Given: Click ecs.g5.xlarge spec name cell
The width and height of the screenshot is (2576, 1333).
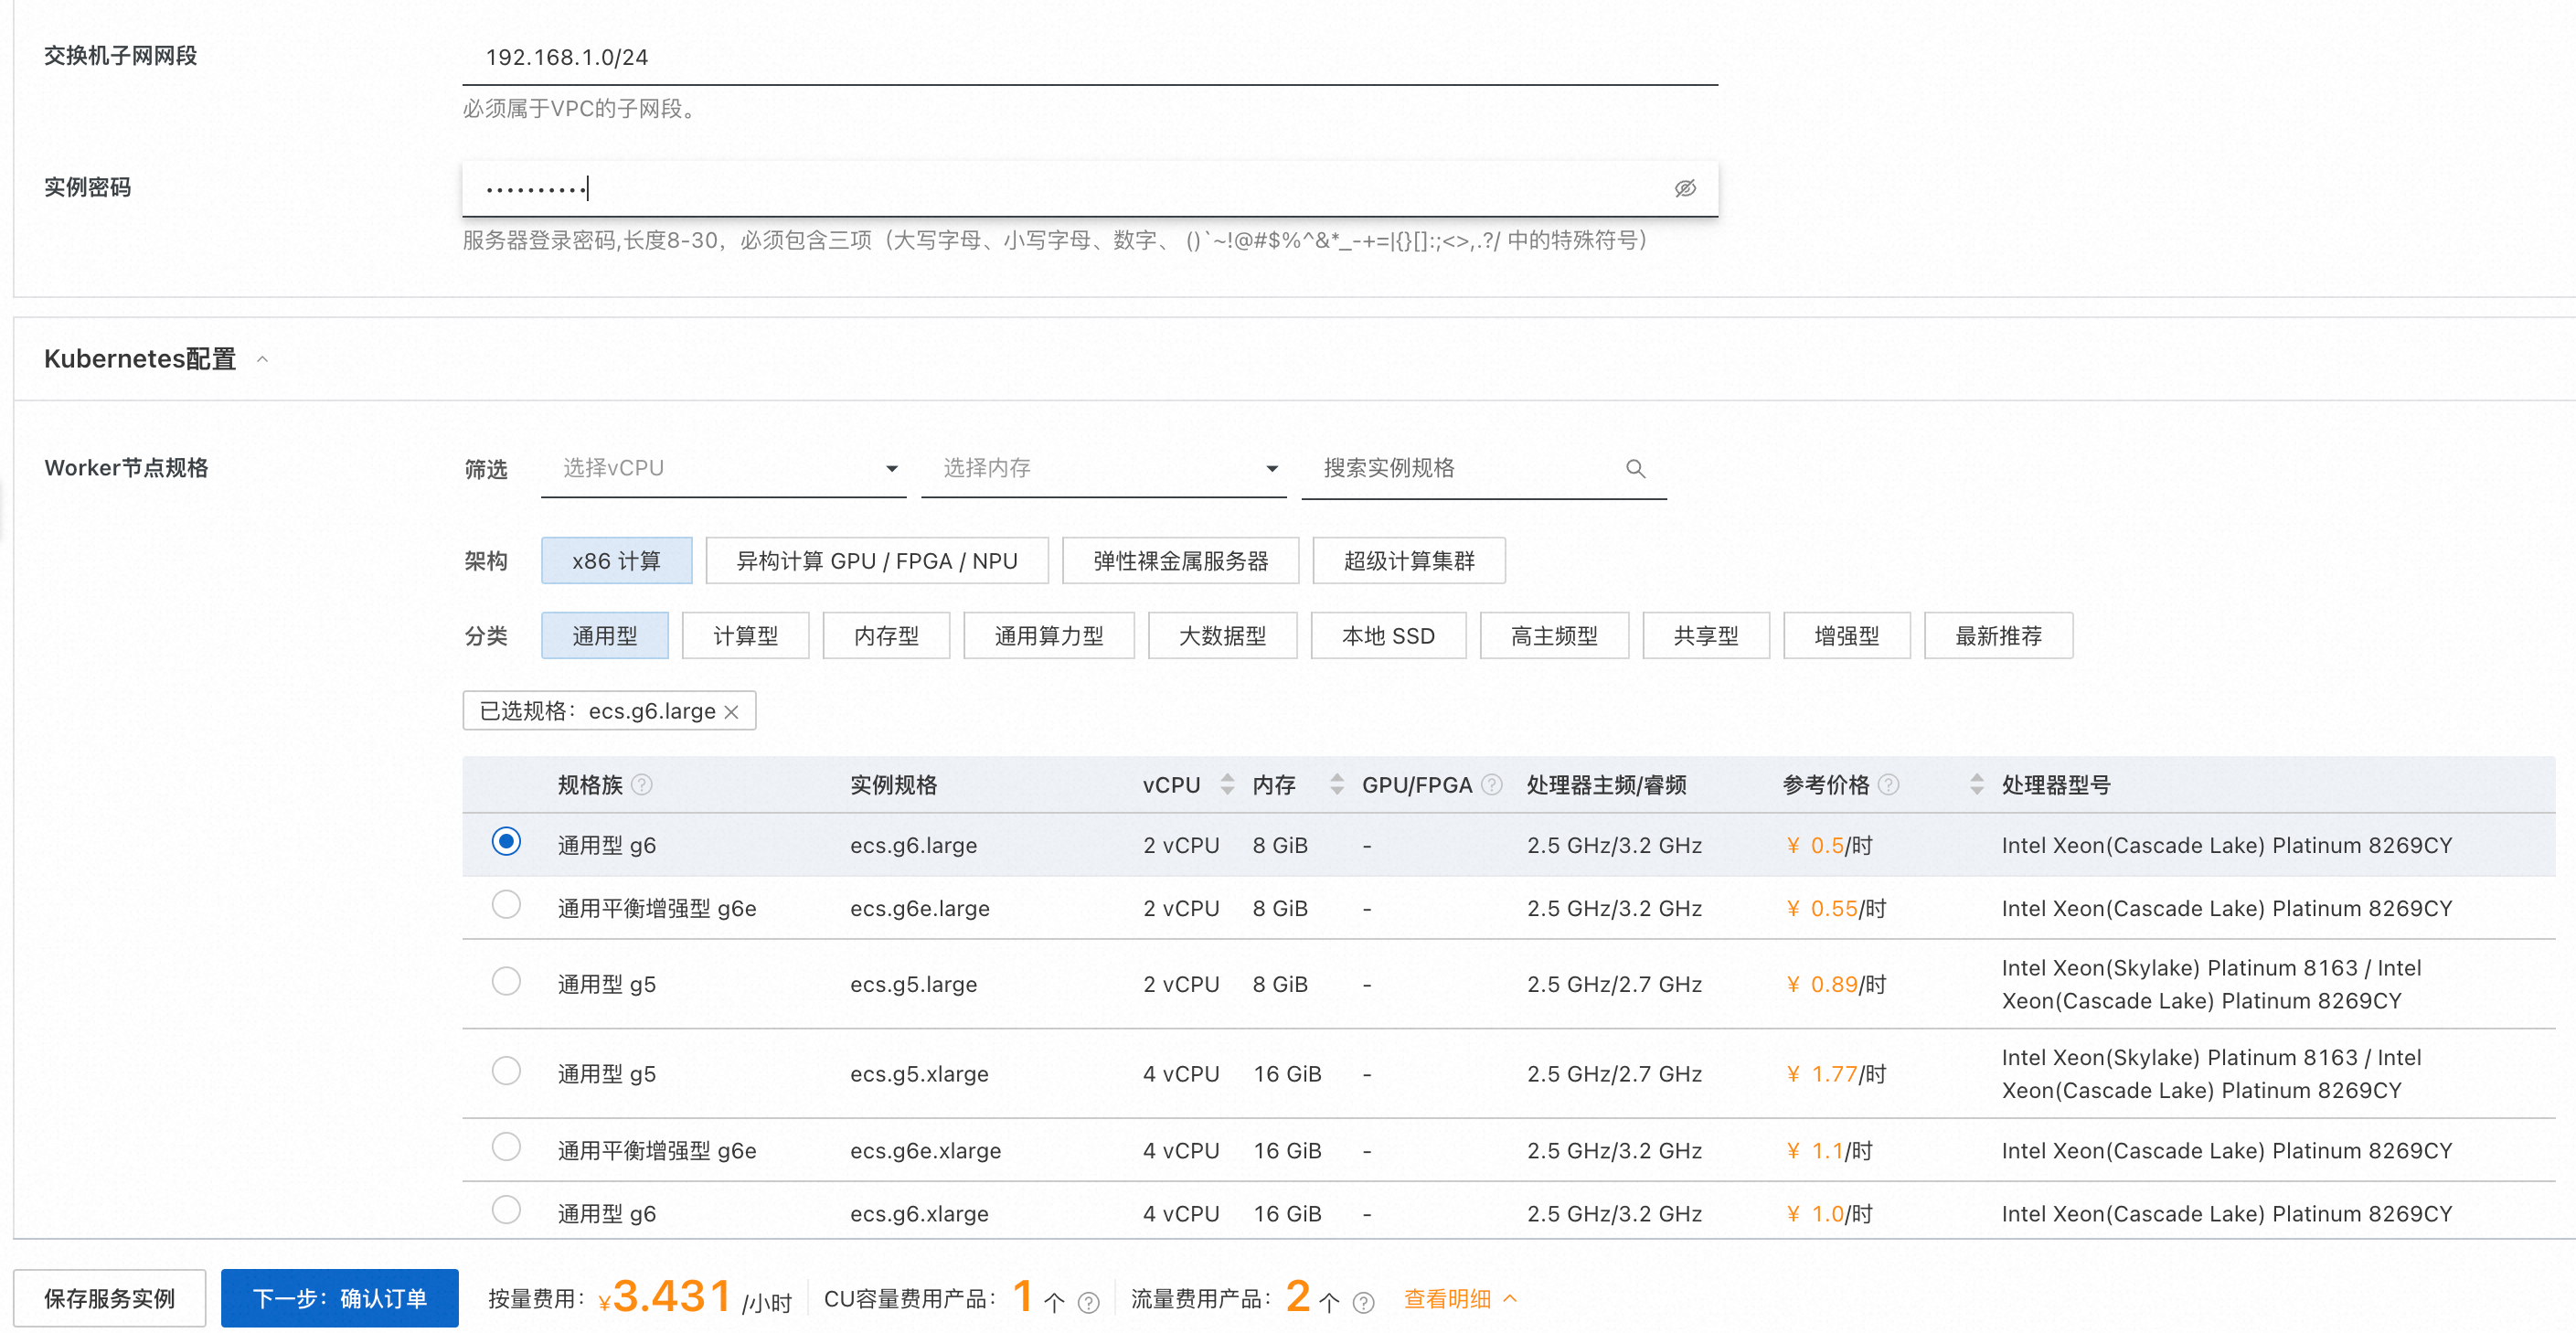Looking at the screenshot, I should [919, 1074].
